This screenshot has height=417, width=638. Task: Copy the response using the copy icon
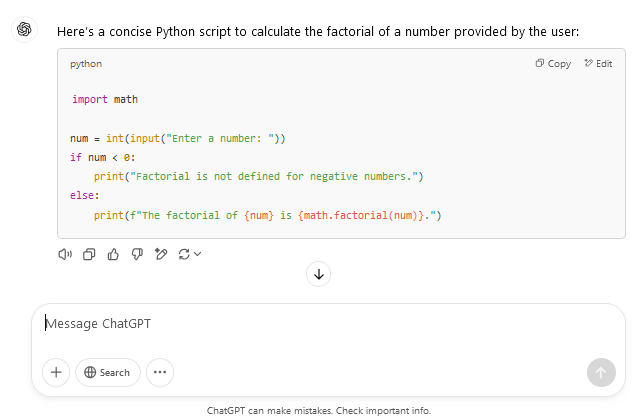(x=89, y=254)
